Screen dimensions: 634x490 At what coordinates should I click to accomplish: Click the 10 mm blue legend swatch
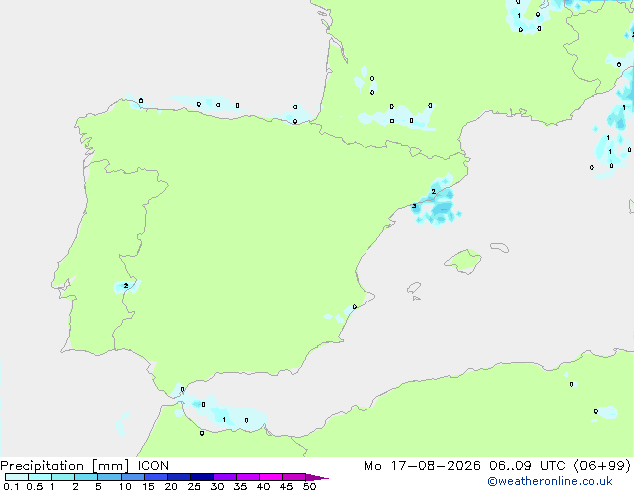click(133, 477)
